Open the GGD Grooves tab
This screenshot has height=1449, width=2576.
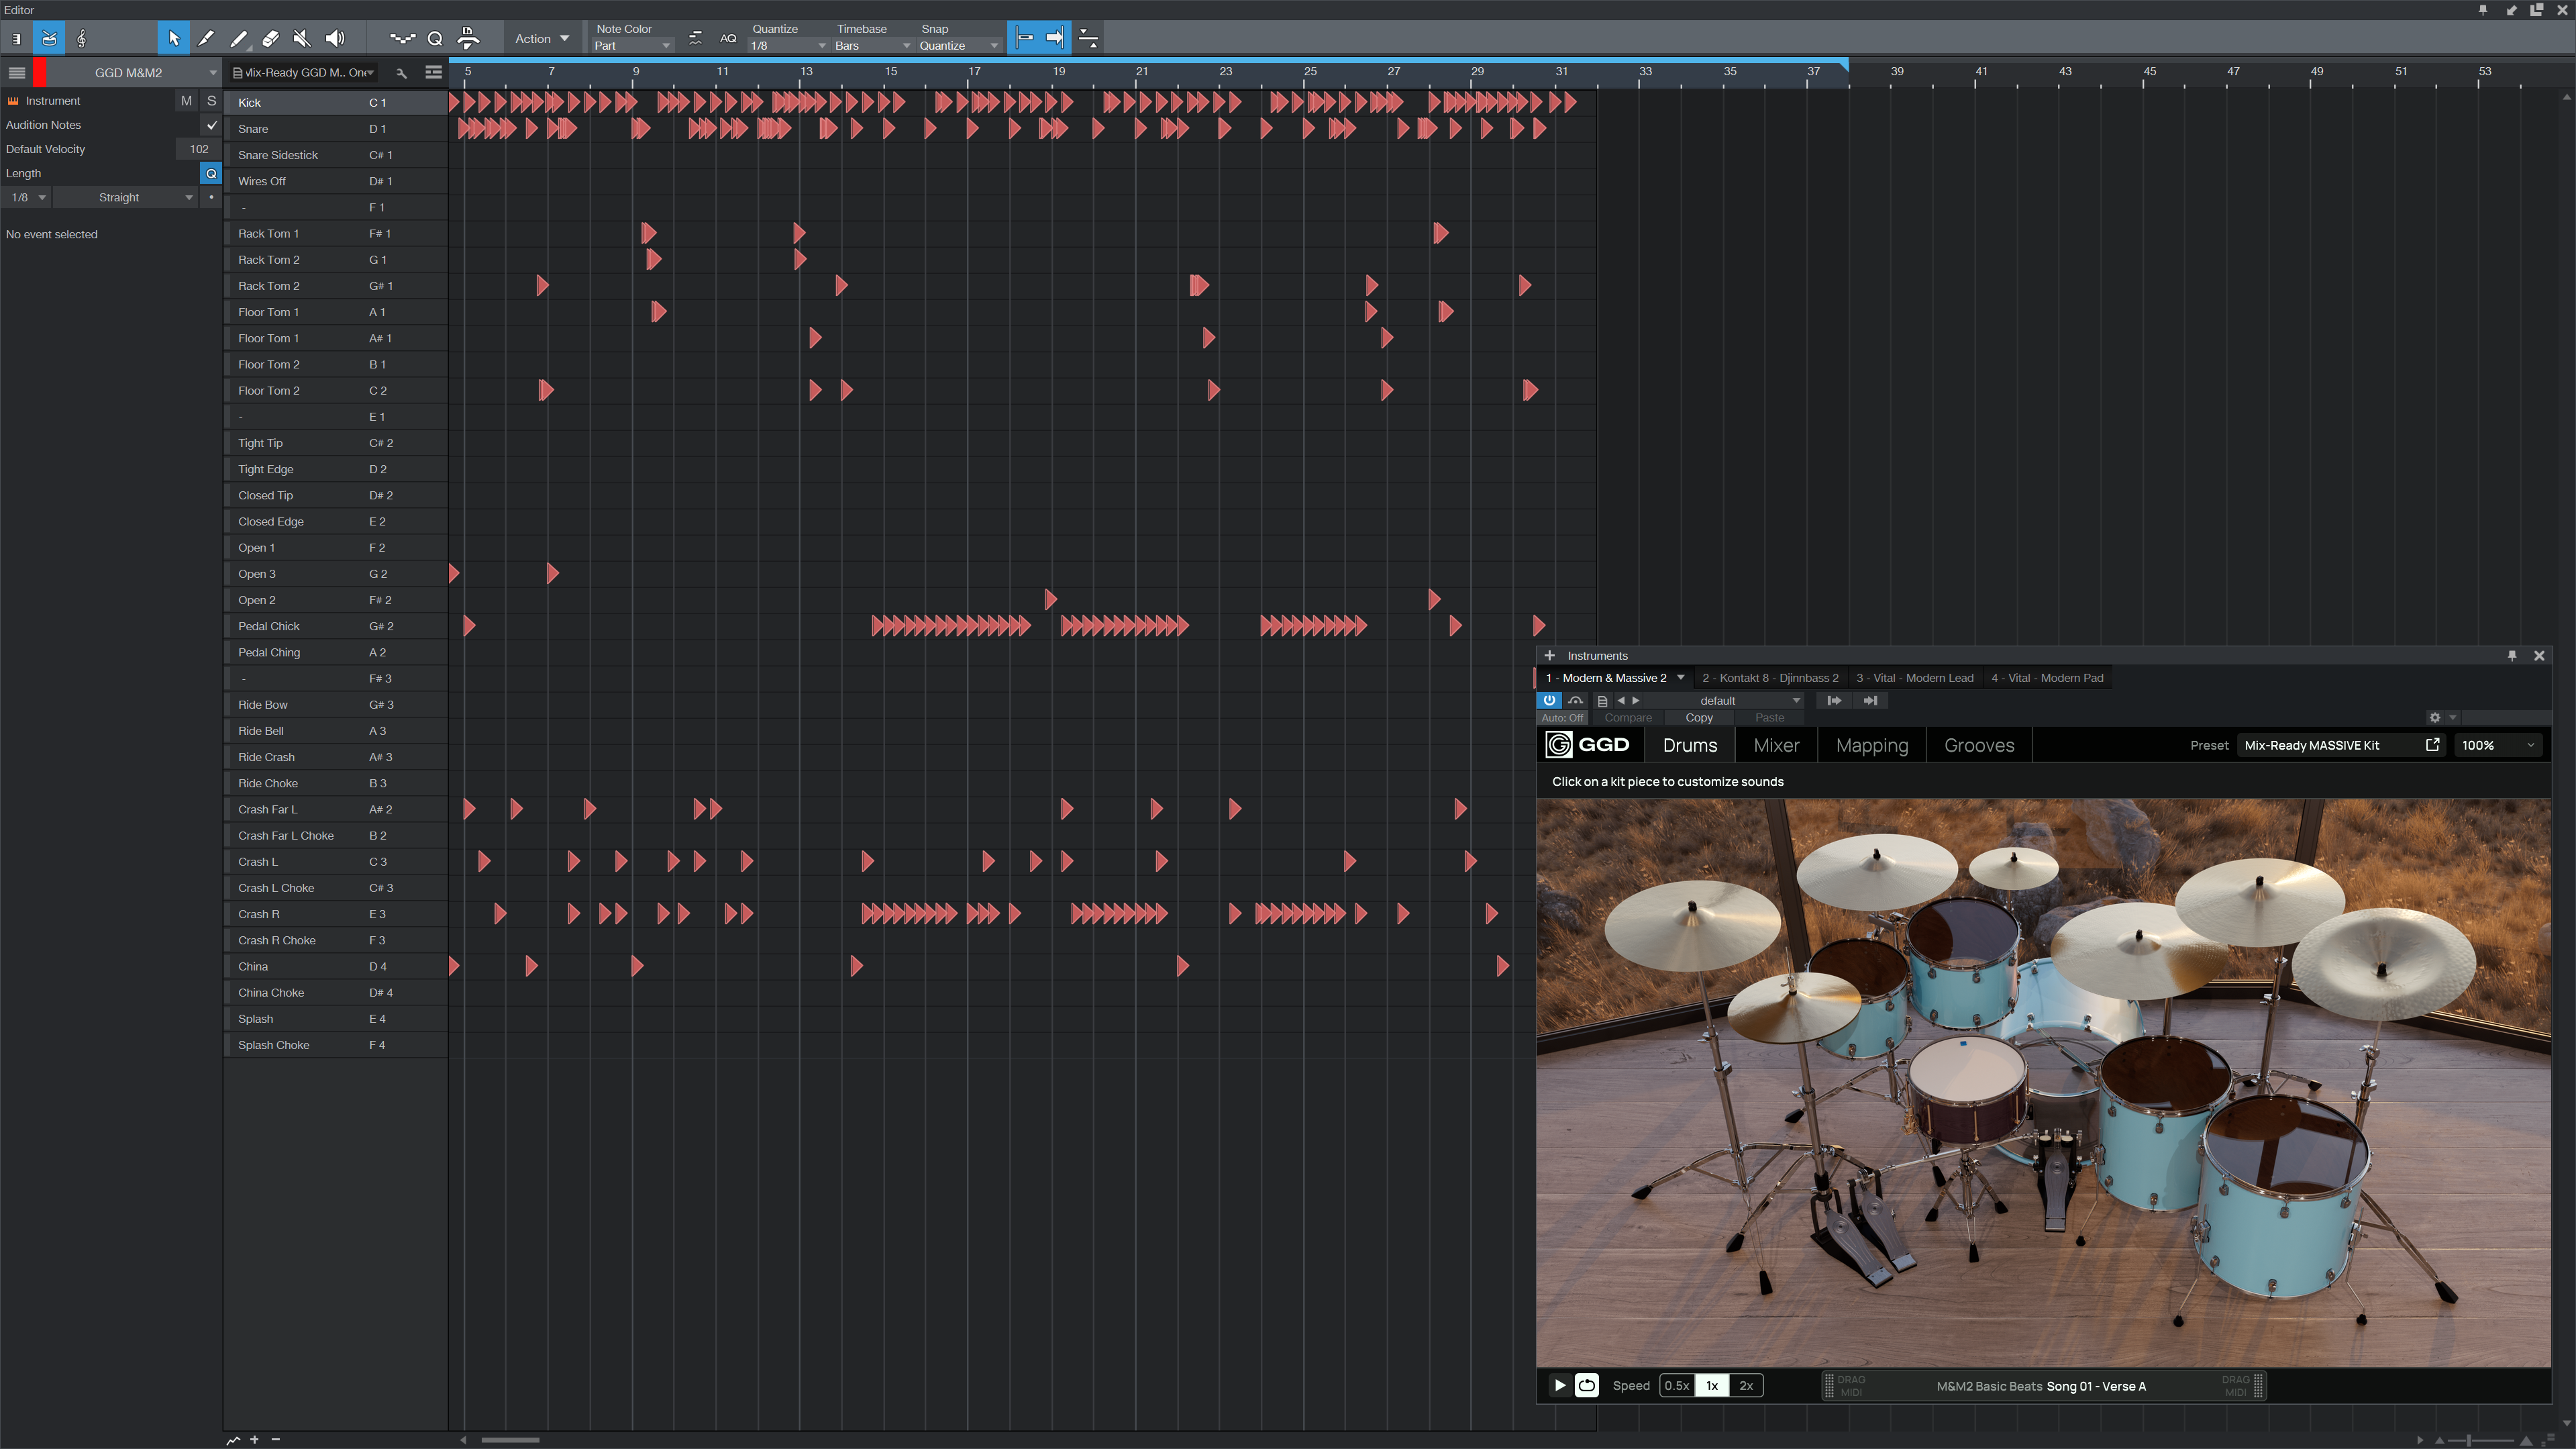click(1978, 745)
